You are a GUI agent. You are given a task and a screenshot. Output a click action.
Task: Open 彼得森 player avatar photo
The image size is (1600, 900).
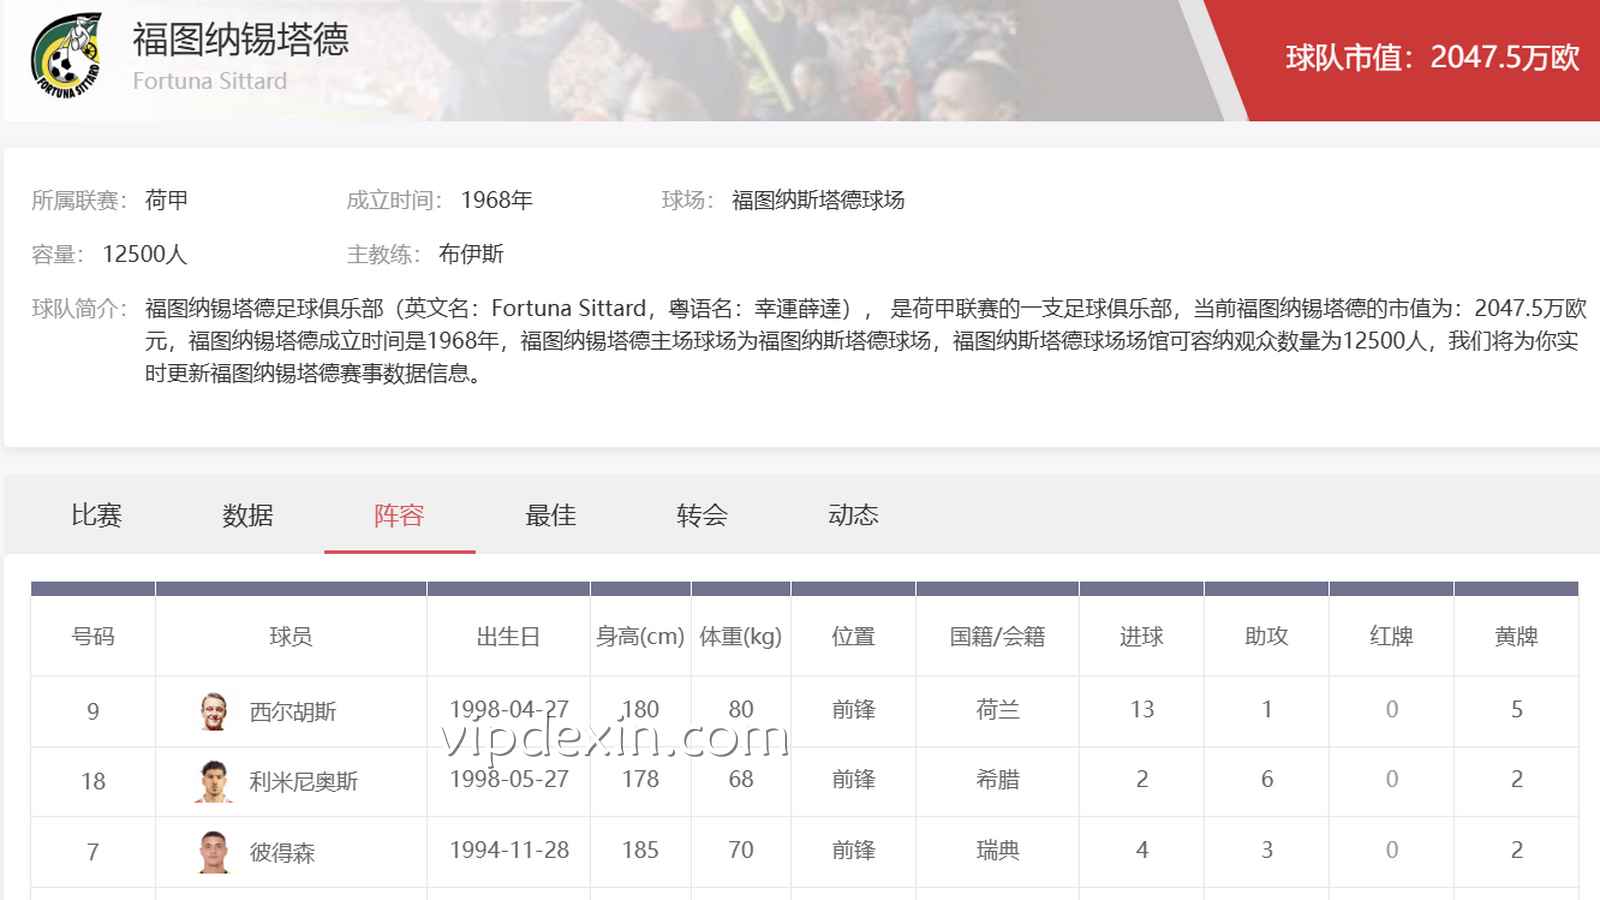(x=213, y=852)
